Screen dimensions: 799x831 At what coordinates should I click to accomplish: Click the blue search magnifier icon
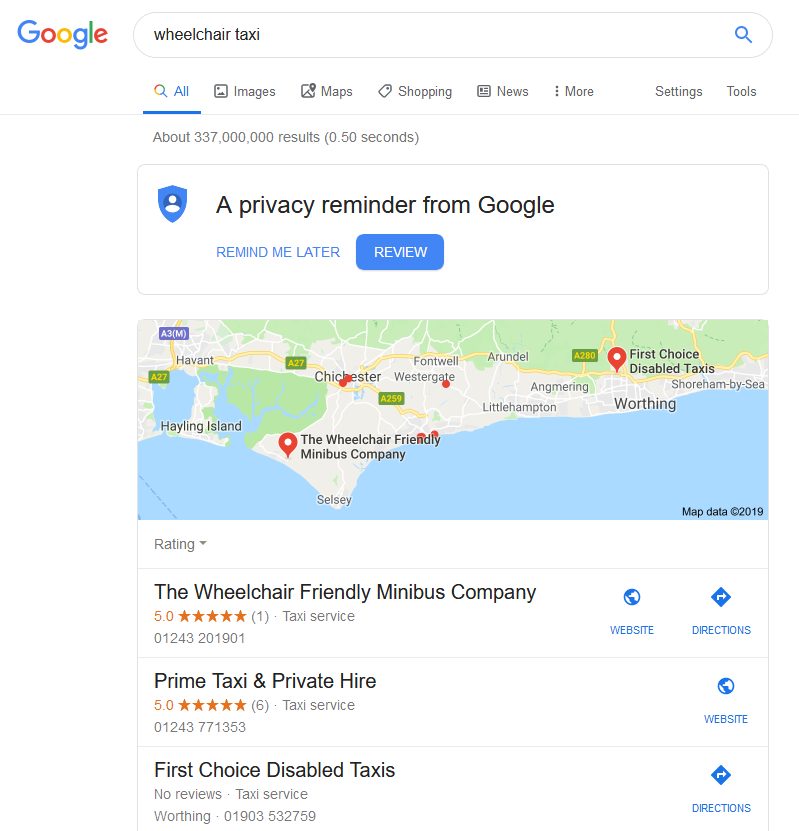pos(743,35)
